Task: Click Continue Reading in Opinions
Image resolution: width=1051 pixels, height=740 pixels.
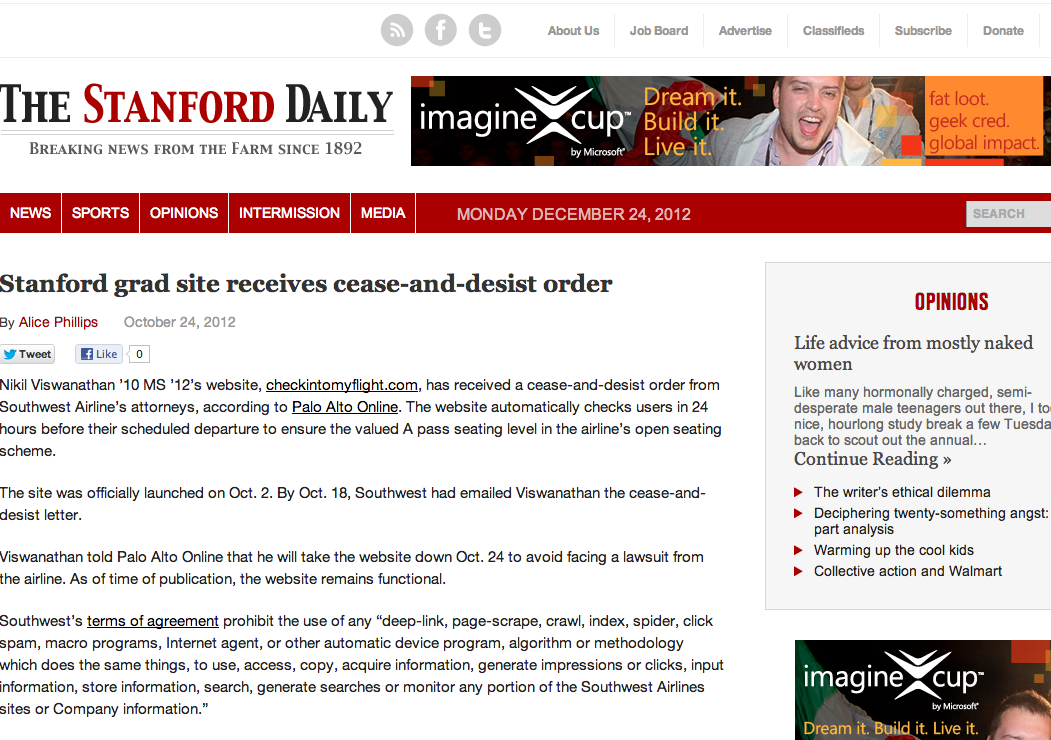Action: pos(872,459)
